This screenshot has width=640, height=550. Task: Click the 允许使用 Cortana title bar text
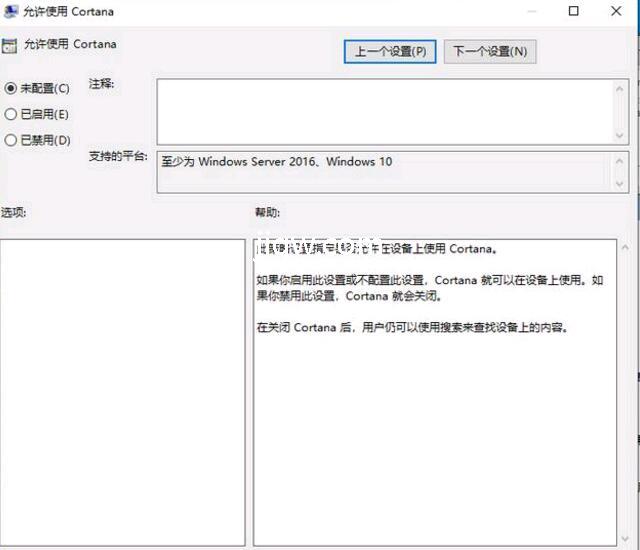pos(69,12)
